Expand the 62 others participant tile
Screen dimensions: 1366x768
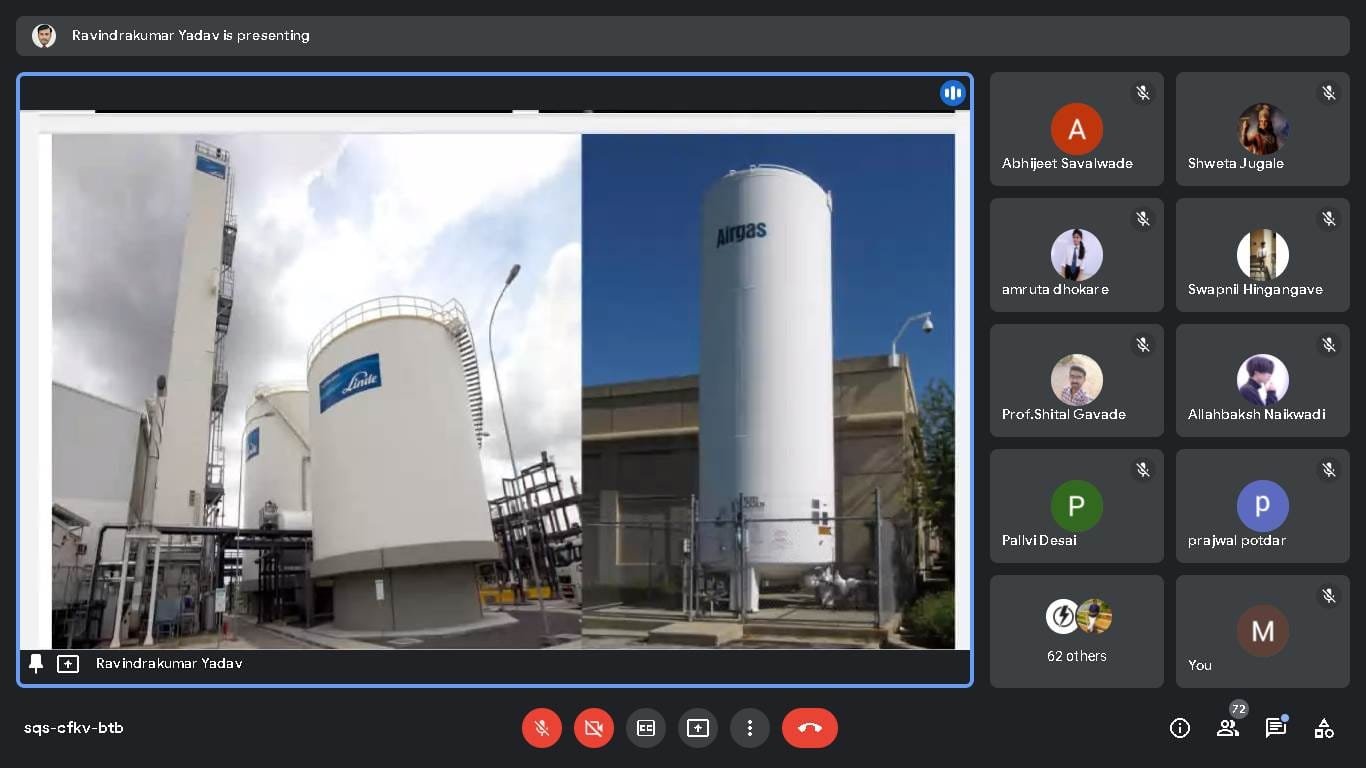[x=1076, y=631]
